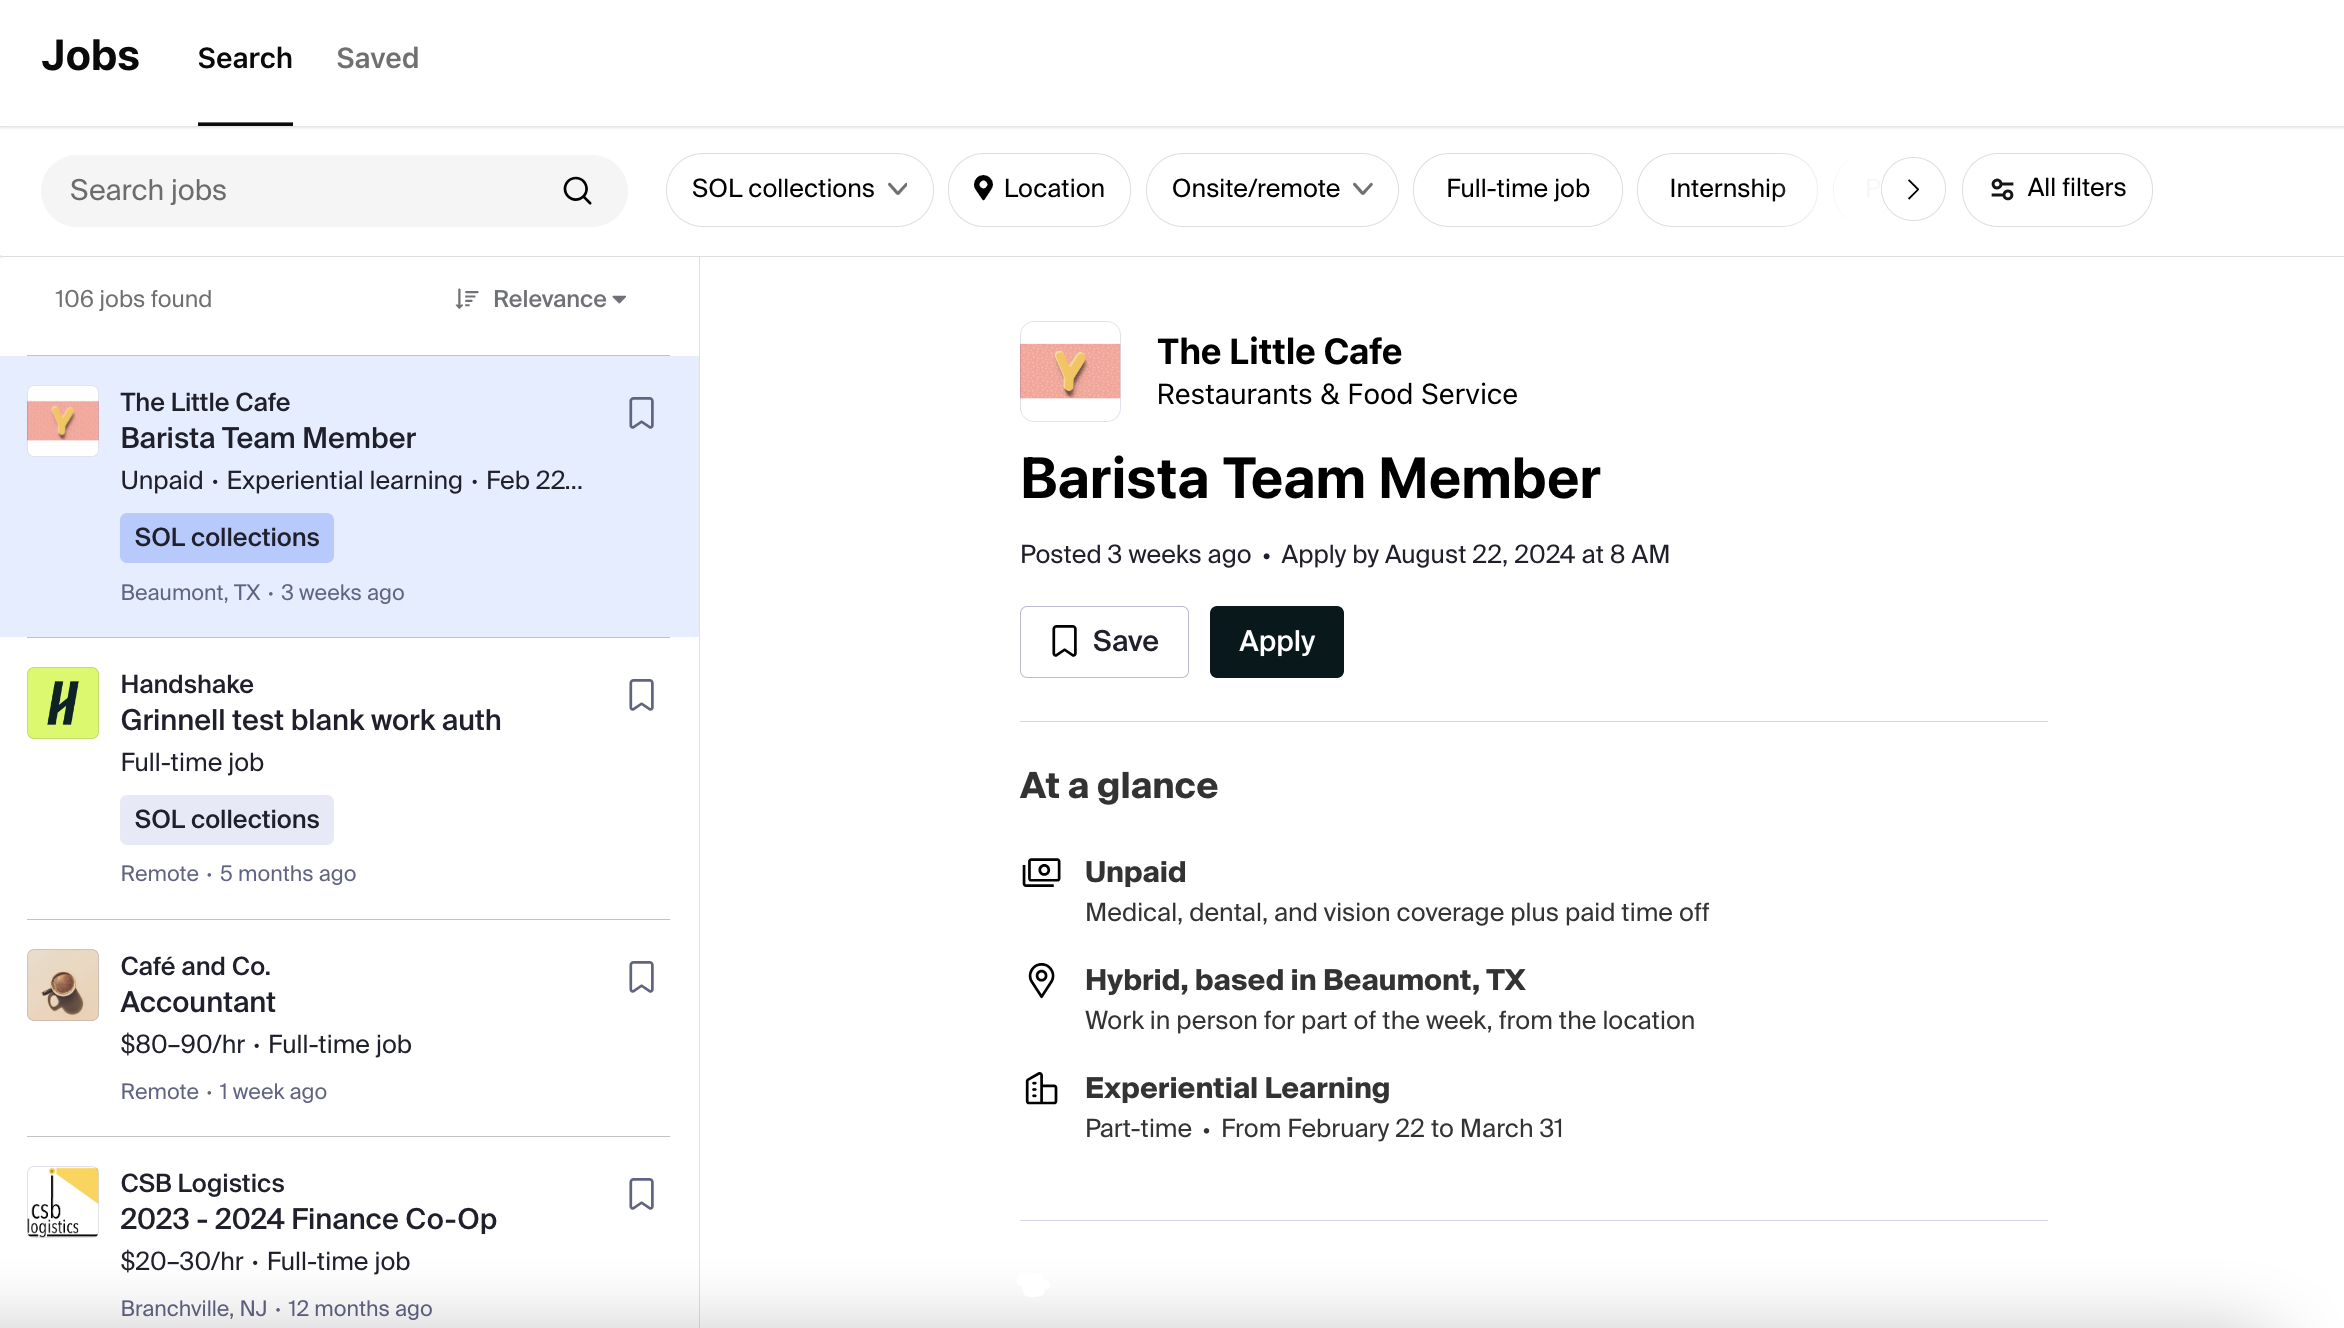The image size is (2344, 1328).
Task: Bookmark the CSB Logistics Finance Co-Op job
Action: (641, 1194)
